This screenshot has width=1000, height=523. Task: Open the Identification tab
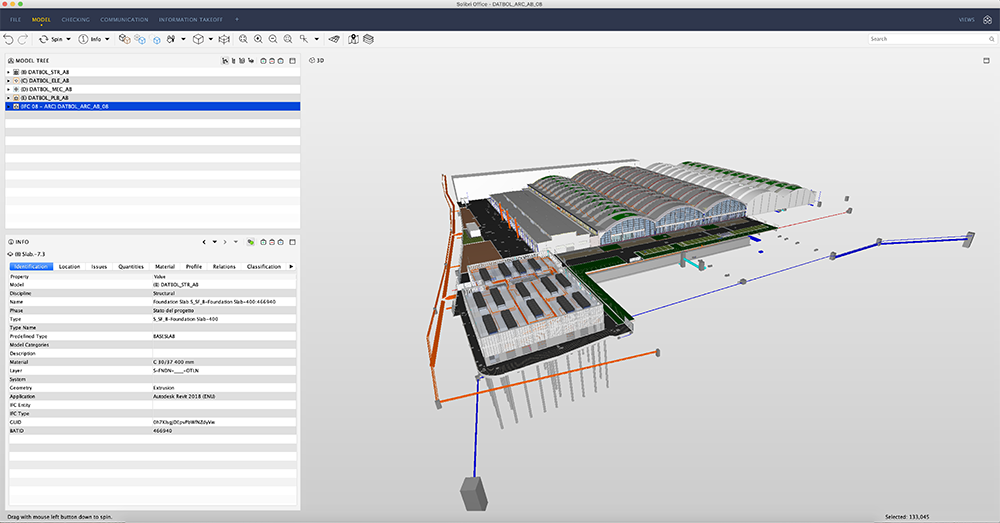click(31, 267)
